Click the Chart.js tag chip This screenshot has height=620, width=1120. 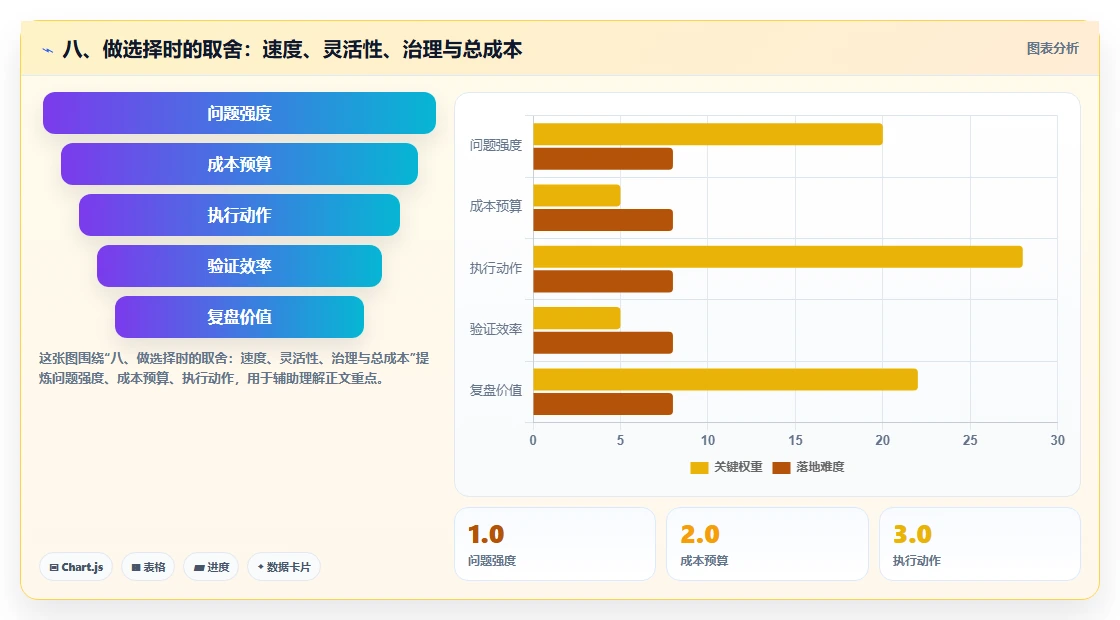[x=76, y=567]
